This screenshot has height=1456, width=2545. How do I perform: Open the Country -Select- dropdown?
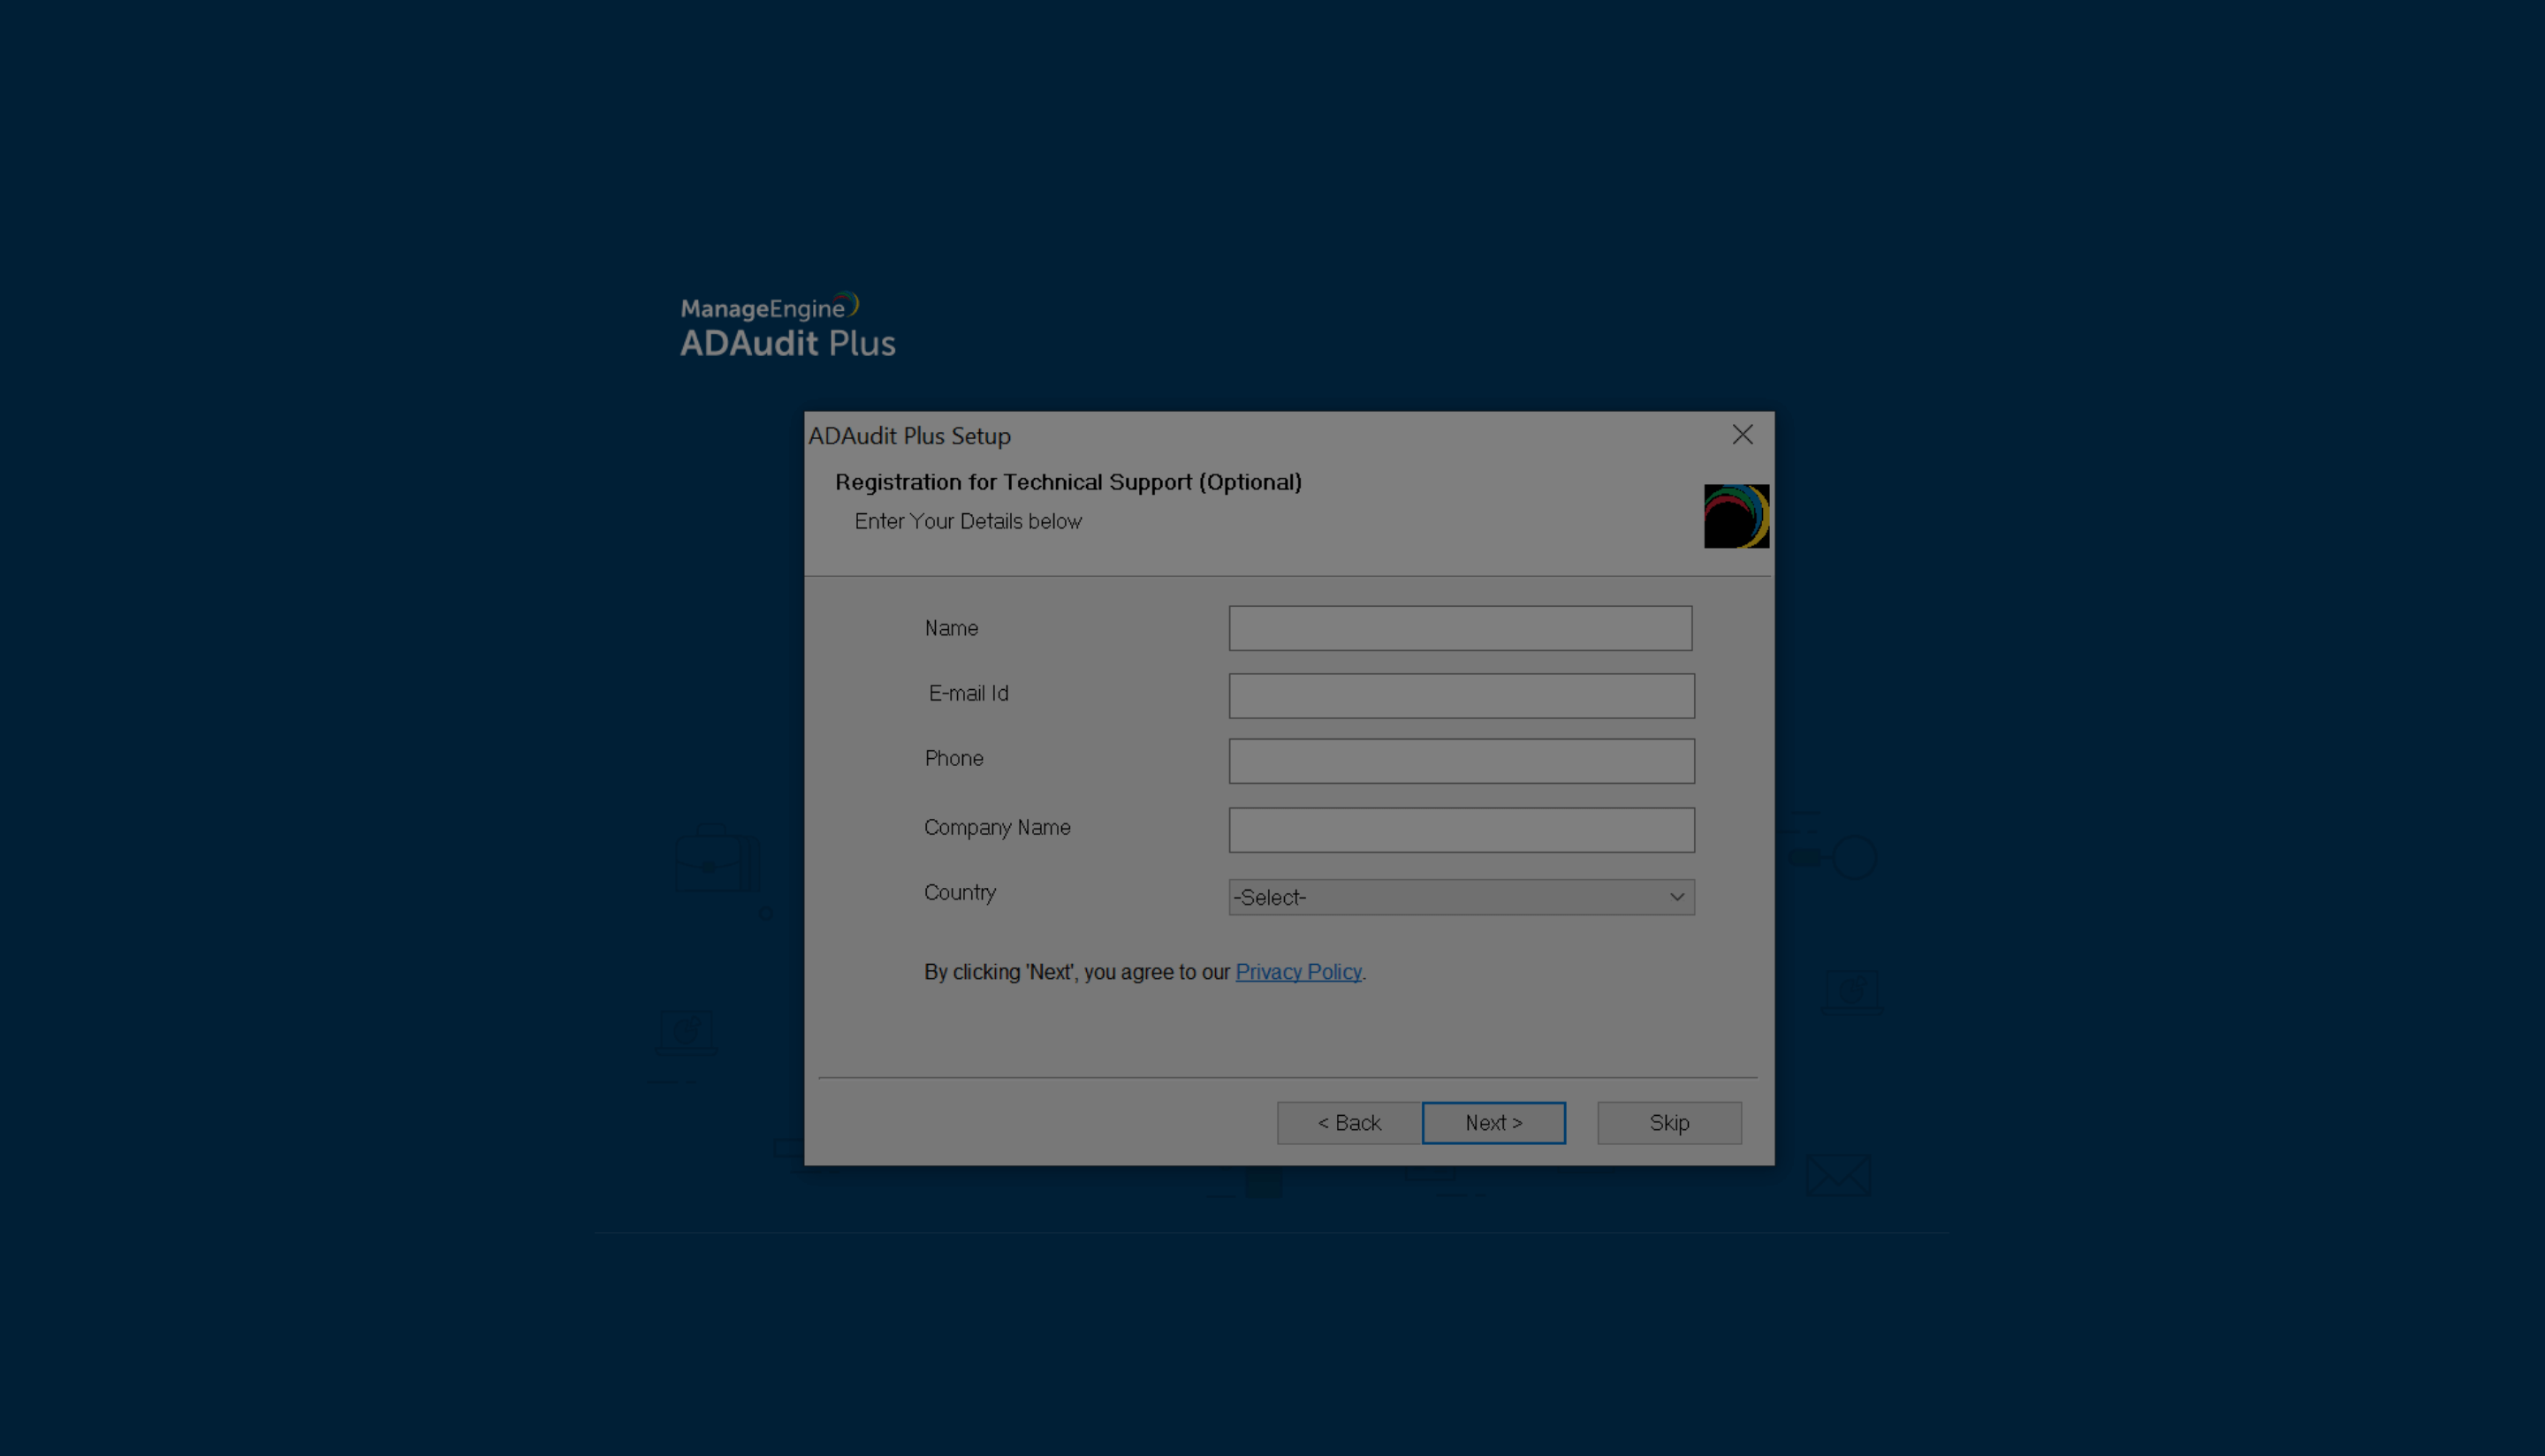pos(1459,897)
